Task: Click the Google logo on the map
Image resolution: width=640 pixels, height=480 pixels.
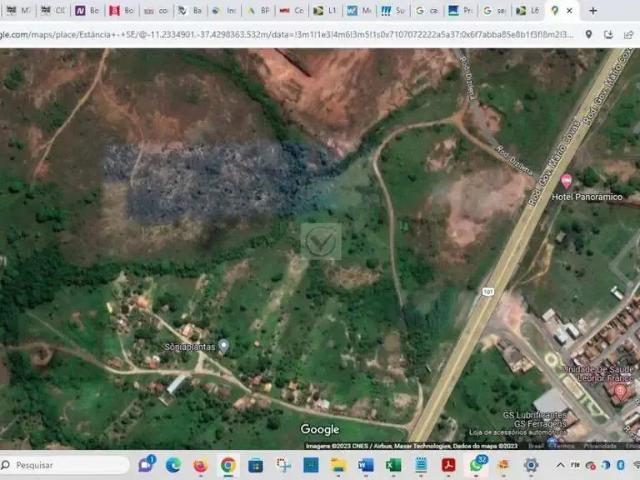Action: pyautogui.click(x=320, y=429)
